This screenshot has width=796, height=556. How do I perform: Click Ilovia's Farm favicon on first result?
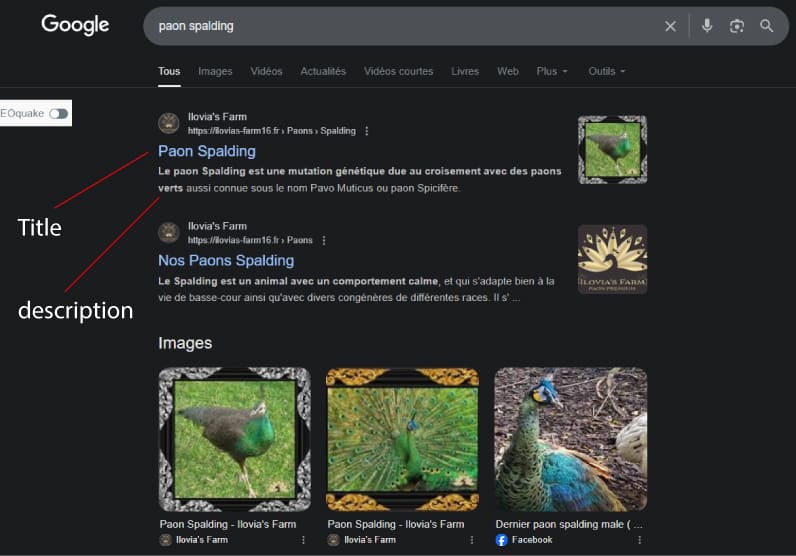(x=169, y=123)
